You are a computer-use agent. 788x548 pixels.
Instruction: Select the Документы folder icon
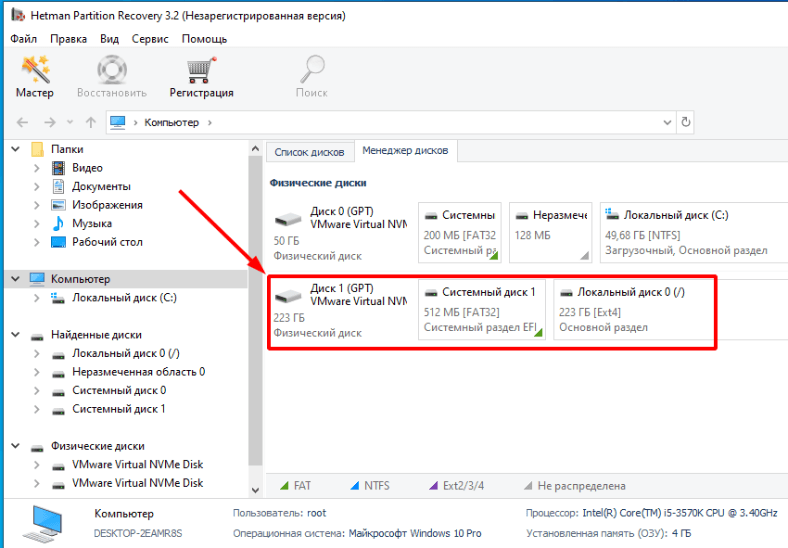click(x=58, y=187)
